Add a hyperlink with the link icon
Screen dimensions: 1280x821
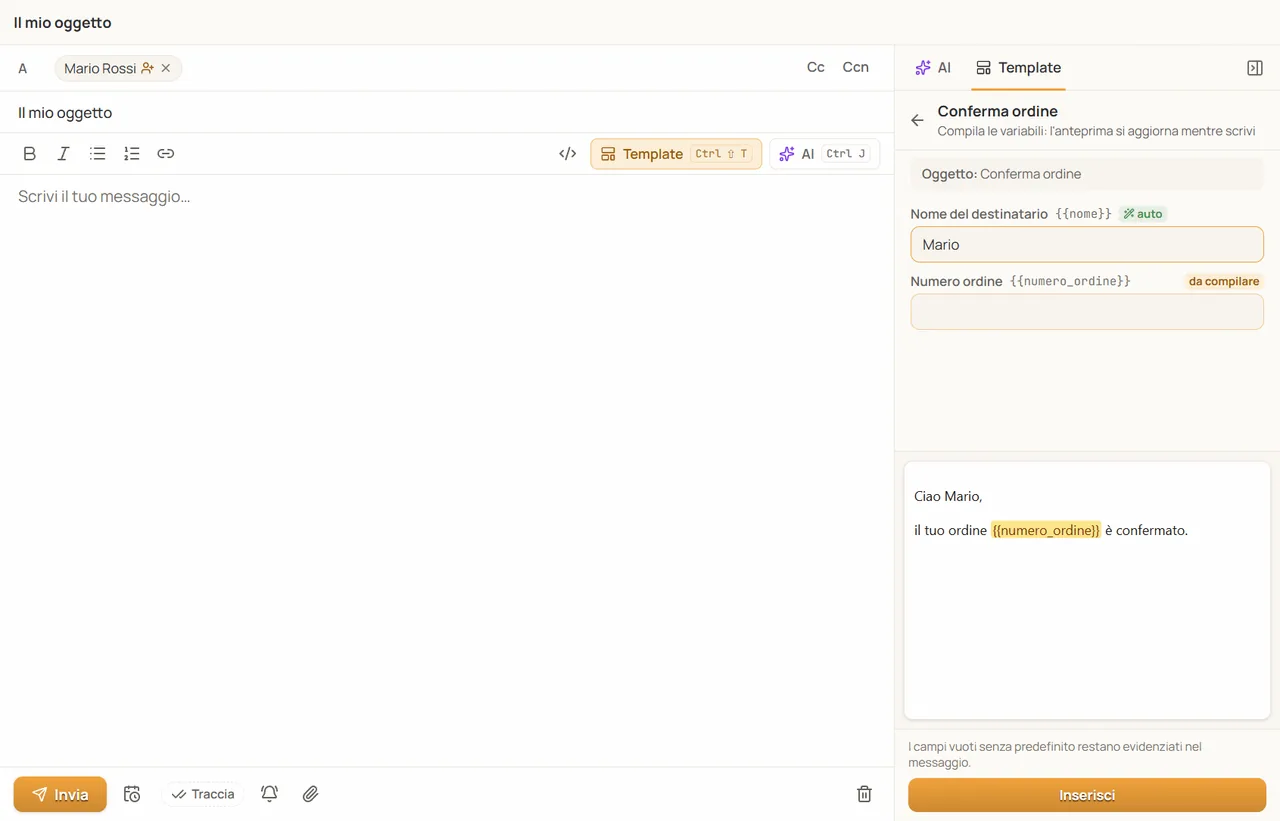pyautogui.click(x=166, y=154)
